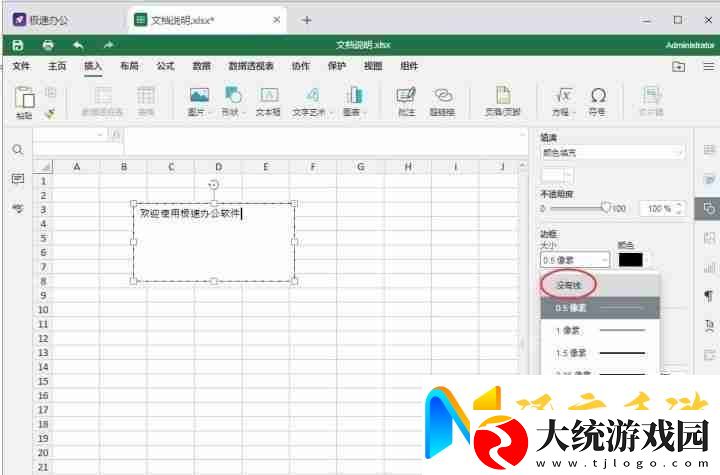This screenshot has width=720, height=475.
Task: Open the search panel in left sidebar
Action: tap(18, 150)
